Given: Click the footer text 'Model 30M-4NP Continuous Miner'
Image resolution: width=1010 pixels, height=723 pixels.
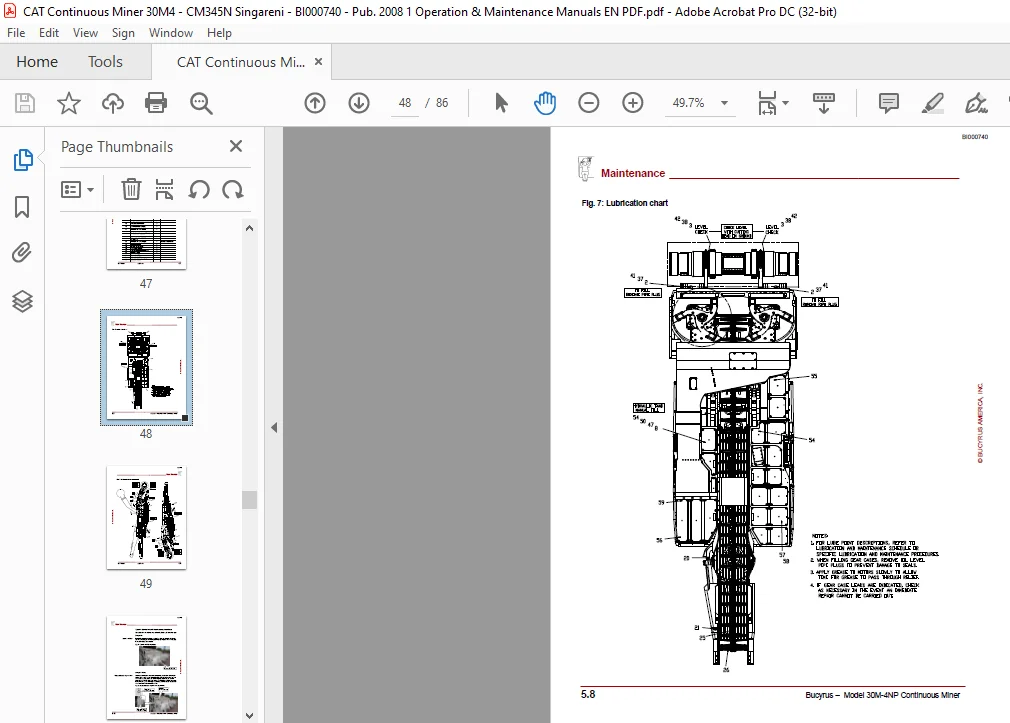Looking at the screenshot, I should [901, 695].
